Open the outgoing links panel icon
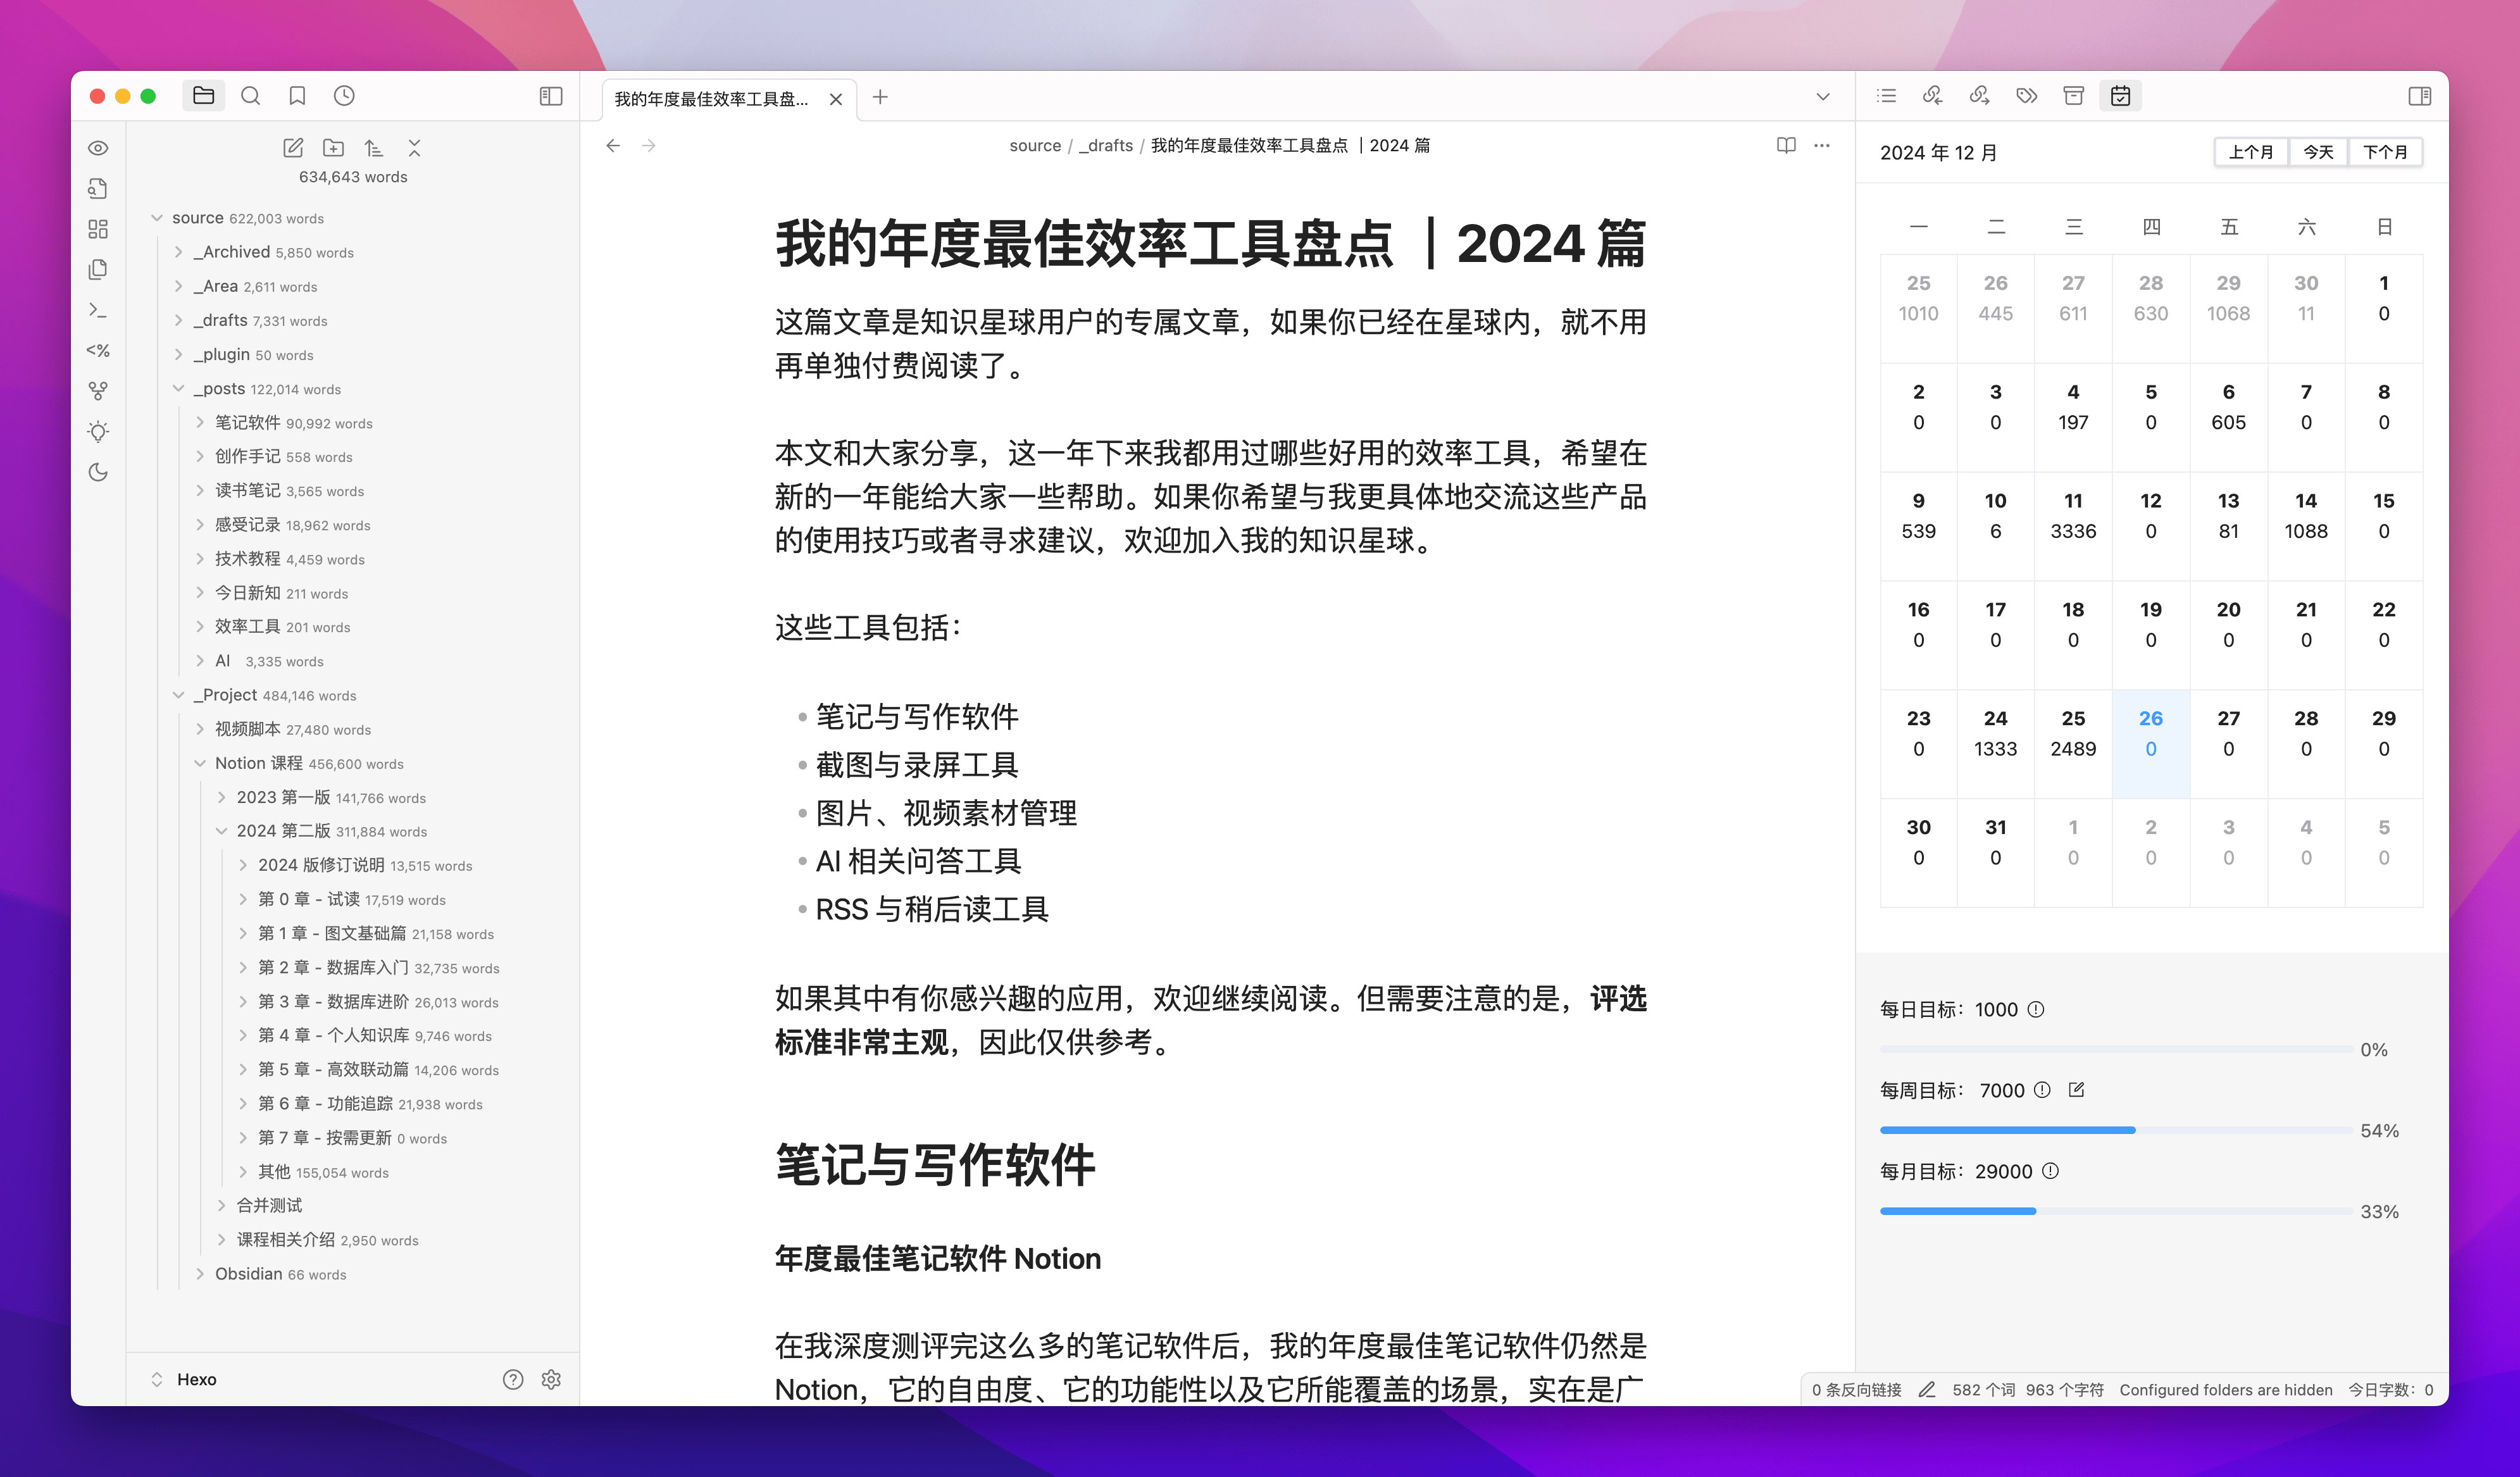Screen dimensions: 2520x1477 point(1980,96)
